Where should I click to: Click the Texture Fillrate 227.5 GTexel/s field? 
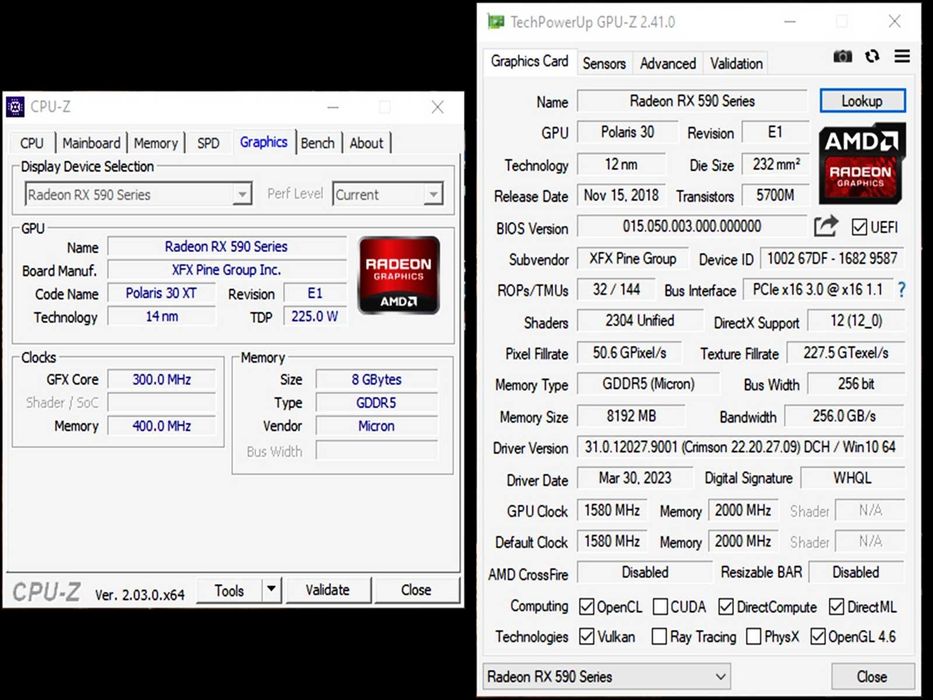[x=846, y=353]
